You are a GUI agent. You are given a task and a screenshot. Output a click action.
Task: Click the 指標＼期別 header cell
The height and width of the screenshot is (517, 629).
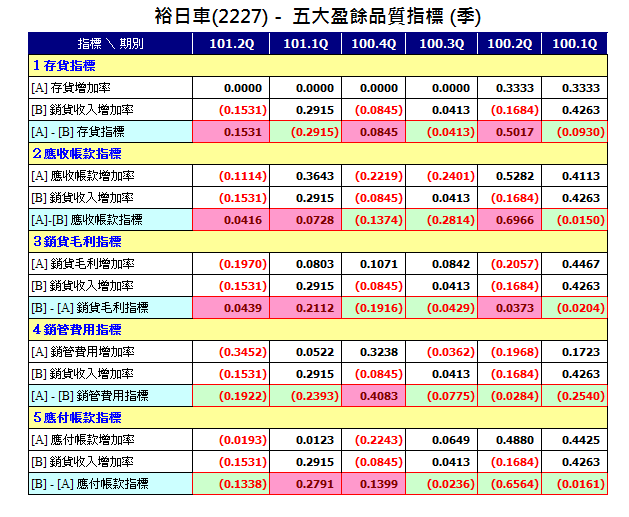coord(110,43)
